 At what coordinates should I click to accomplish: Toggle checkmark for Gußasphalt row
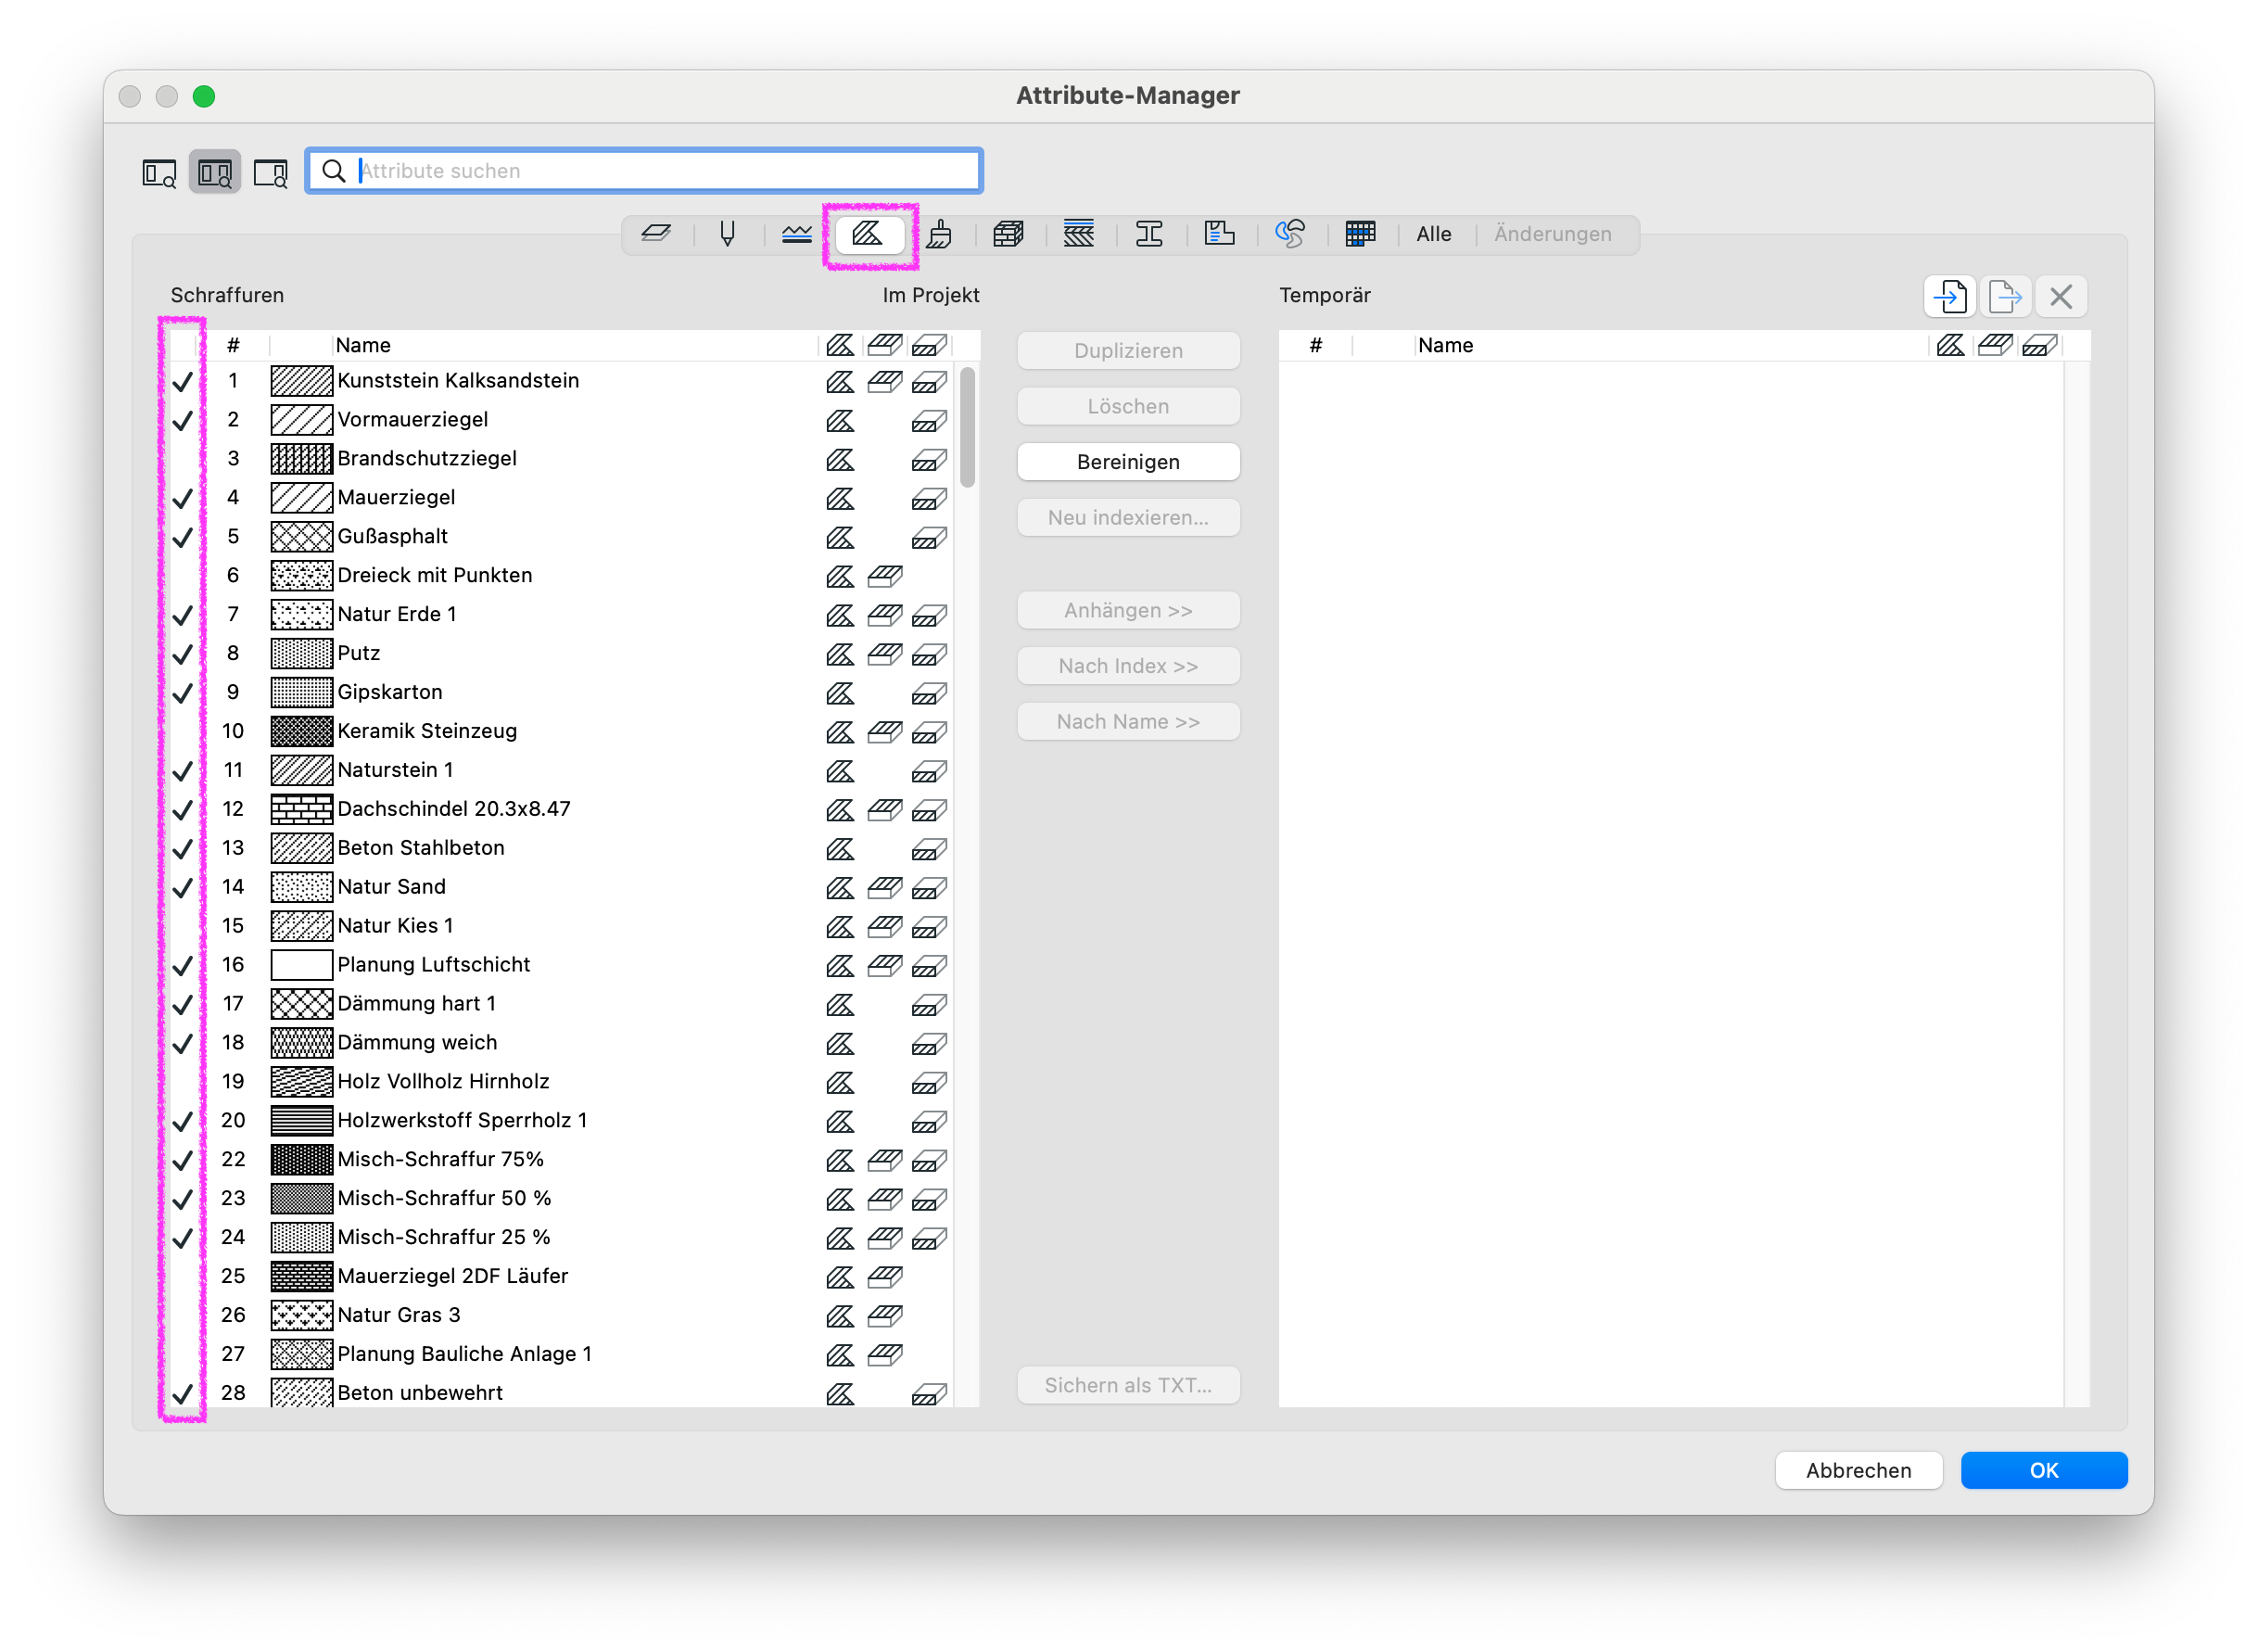183,537
